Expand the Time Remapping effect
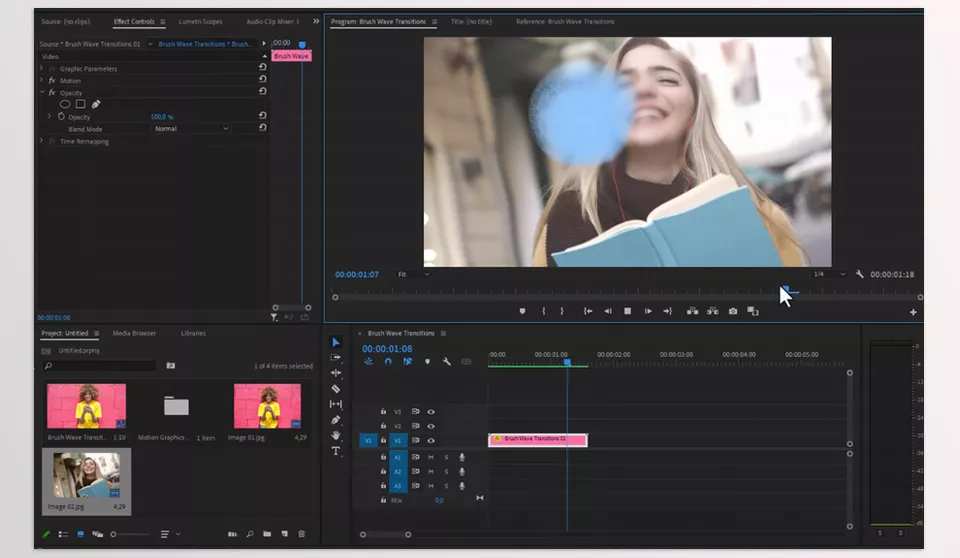 click(42, 141)
